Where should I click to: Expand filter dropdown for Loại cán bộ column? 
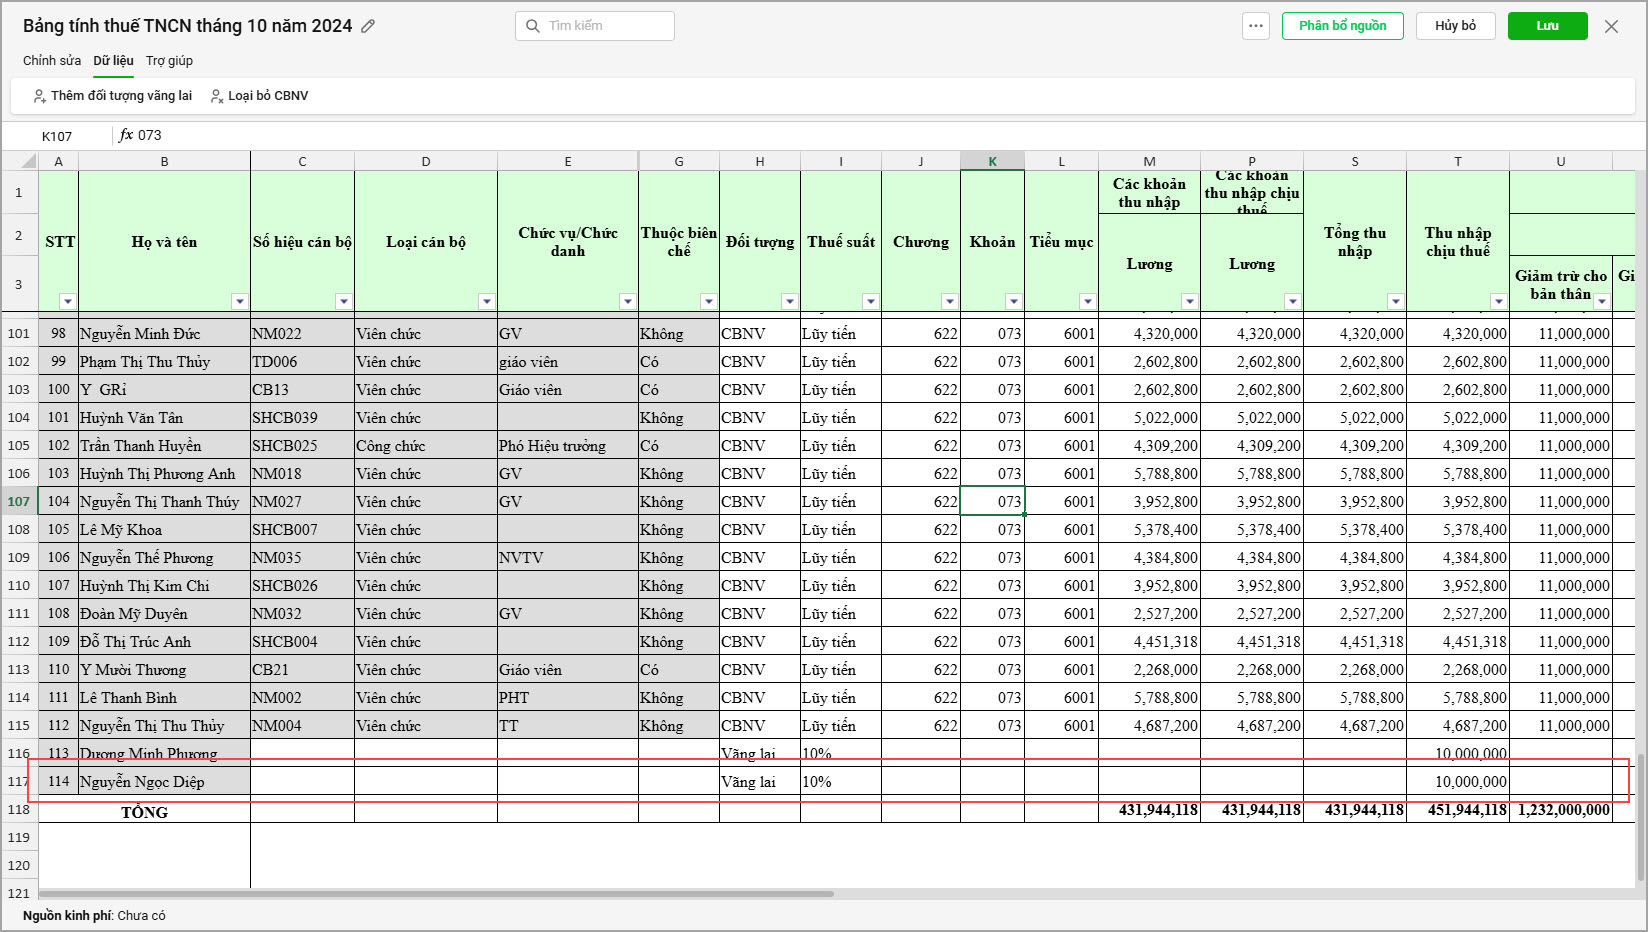coord(486,301)
